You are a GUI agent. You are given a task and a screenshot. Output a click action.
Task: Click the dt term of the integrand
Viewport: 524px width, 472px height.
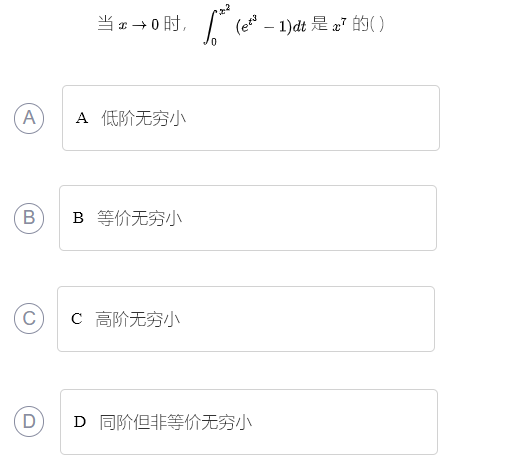(x=299, y=26)
